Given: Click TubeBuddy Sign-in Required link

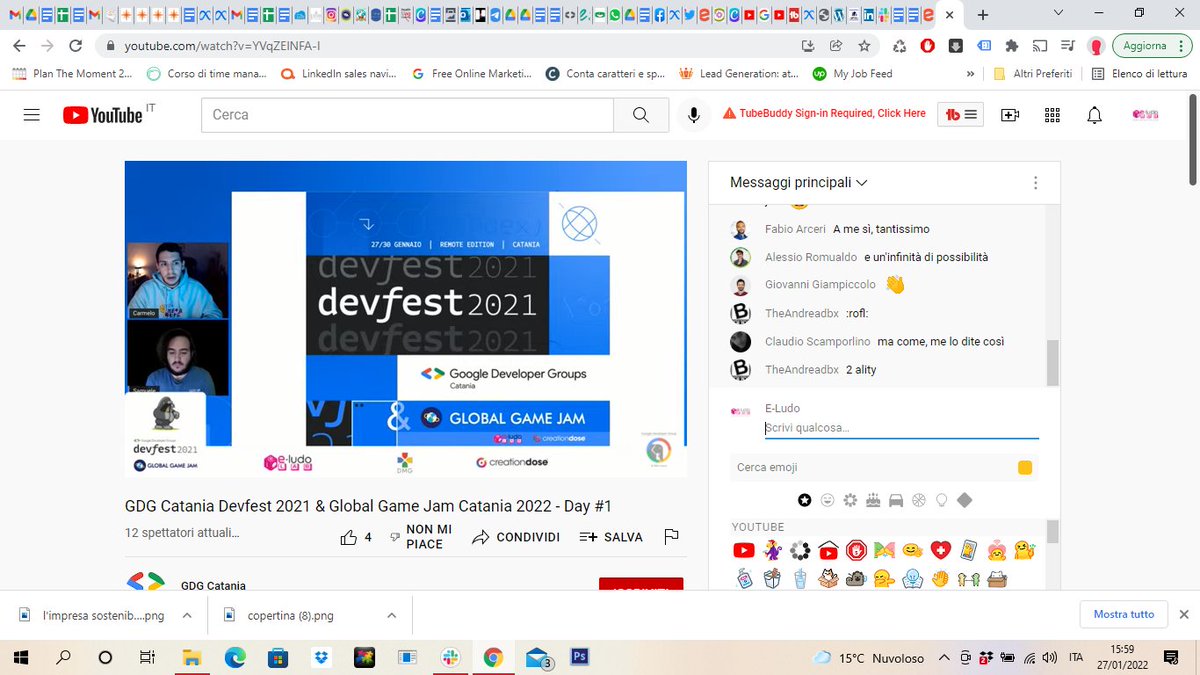Looking at the screenshot, I should coord(824,114).
